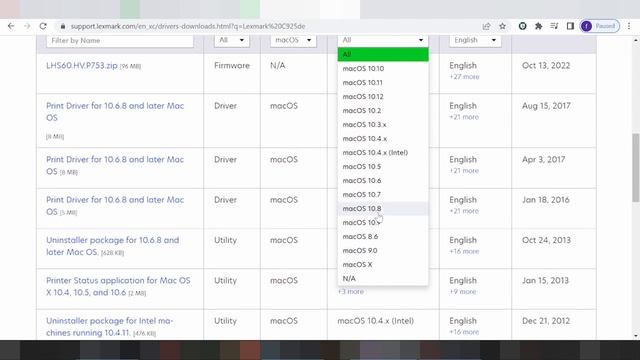640x360 pixels.
Task: Open the media control icon
Action: (554, 26)
